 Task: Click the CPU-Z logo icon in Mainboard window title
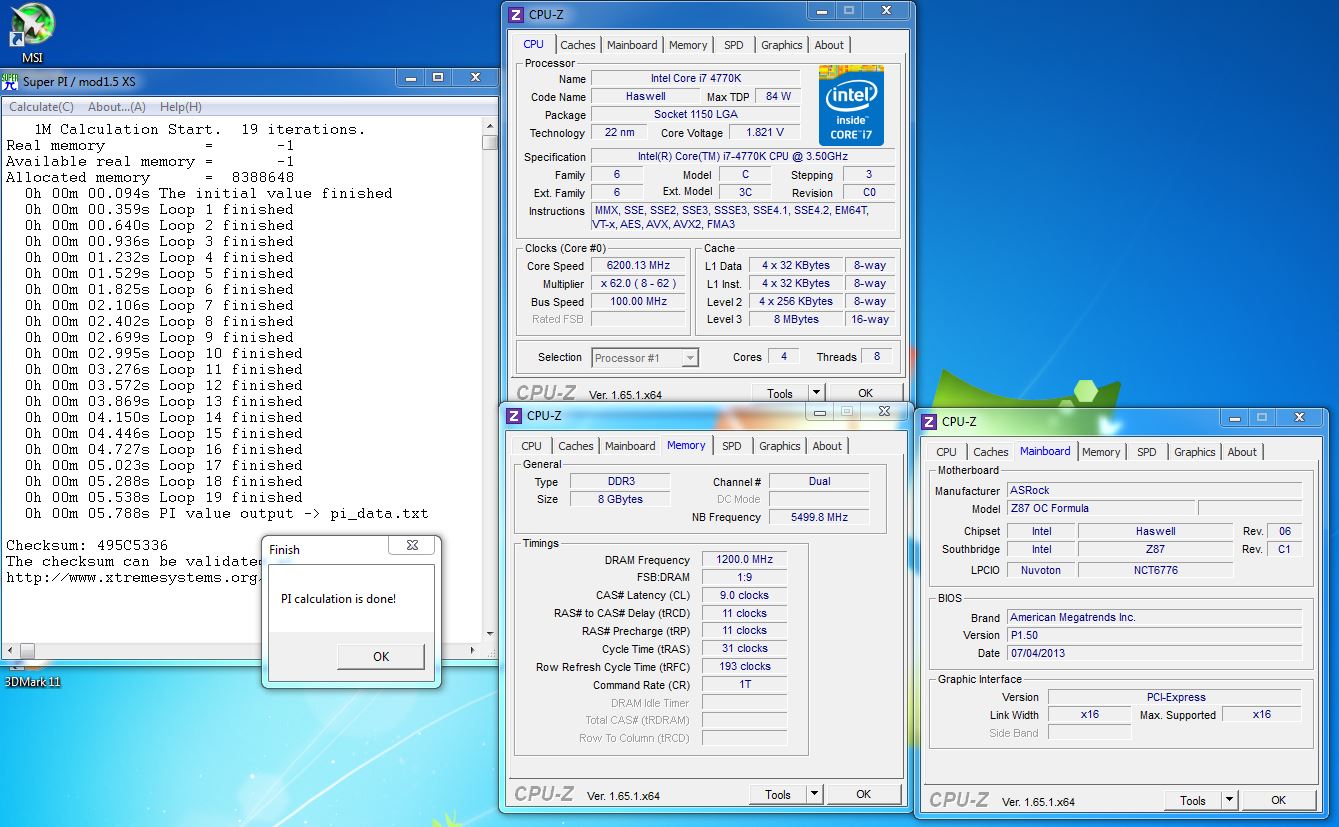[x=928, y=421]
